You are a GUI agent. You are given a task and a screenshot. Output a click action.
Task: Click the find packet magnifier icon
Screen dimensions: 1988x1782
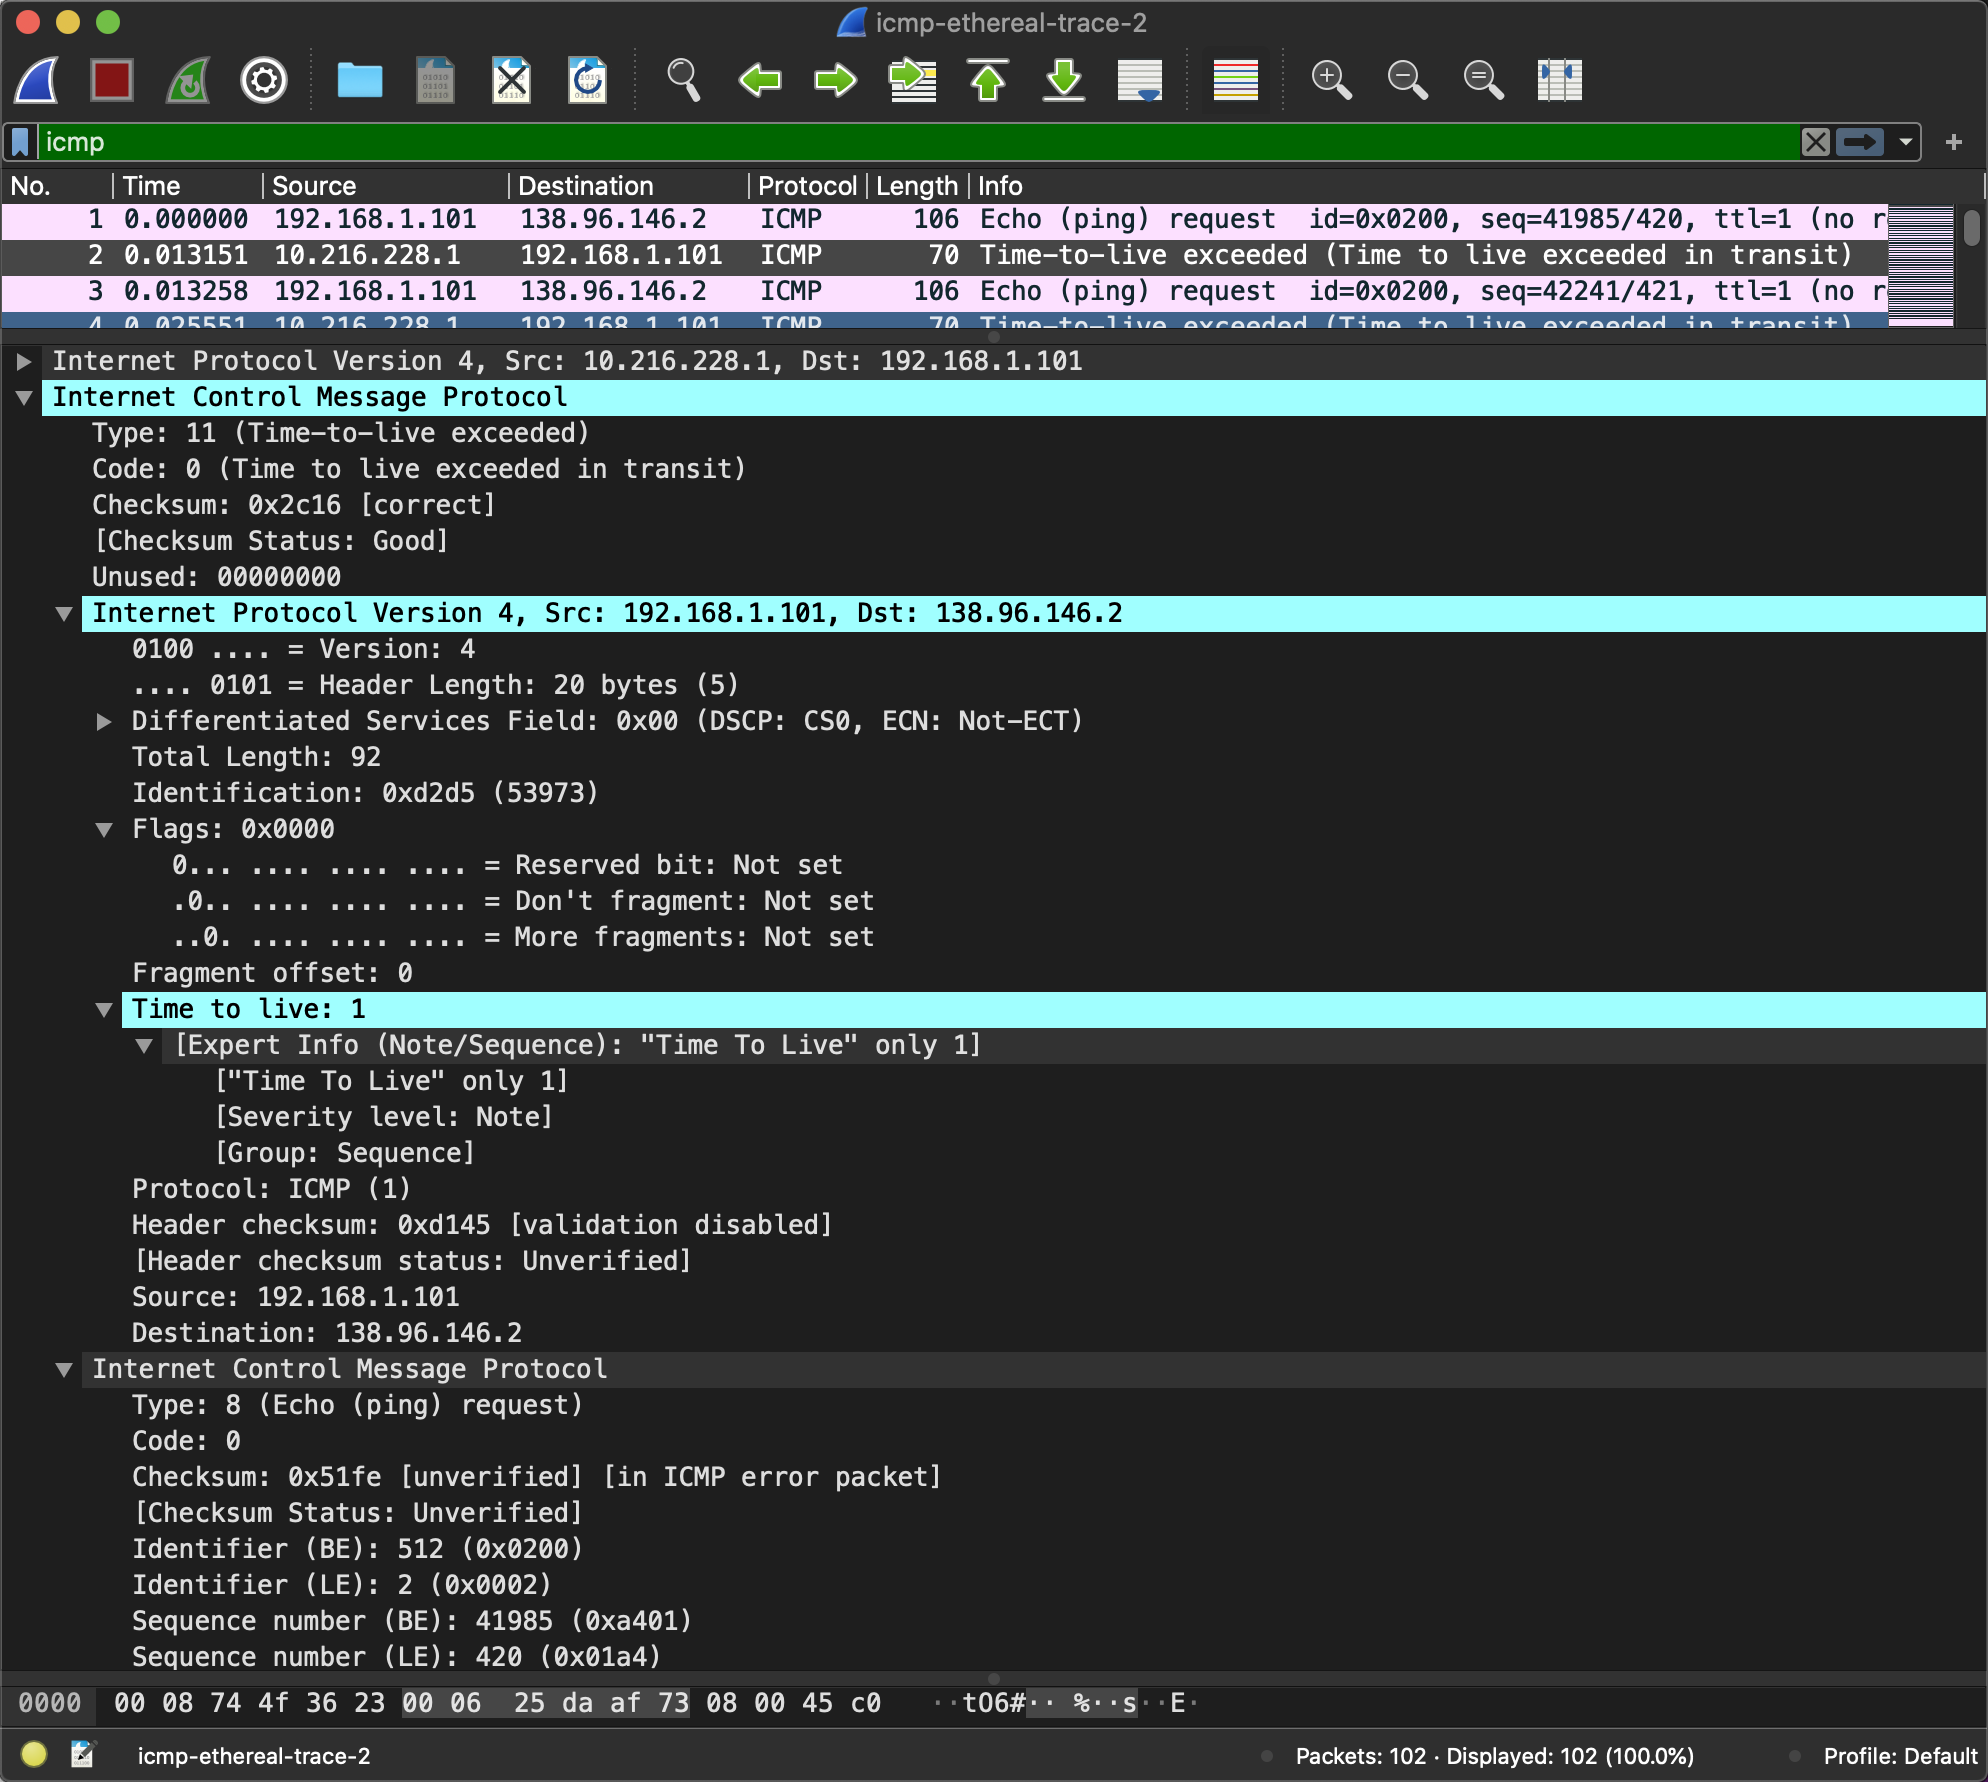click(683, 80)
